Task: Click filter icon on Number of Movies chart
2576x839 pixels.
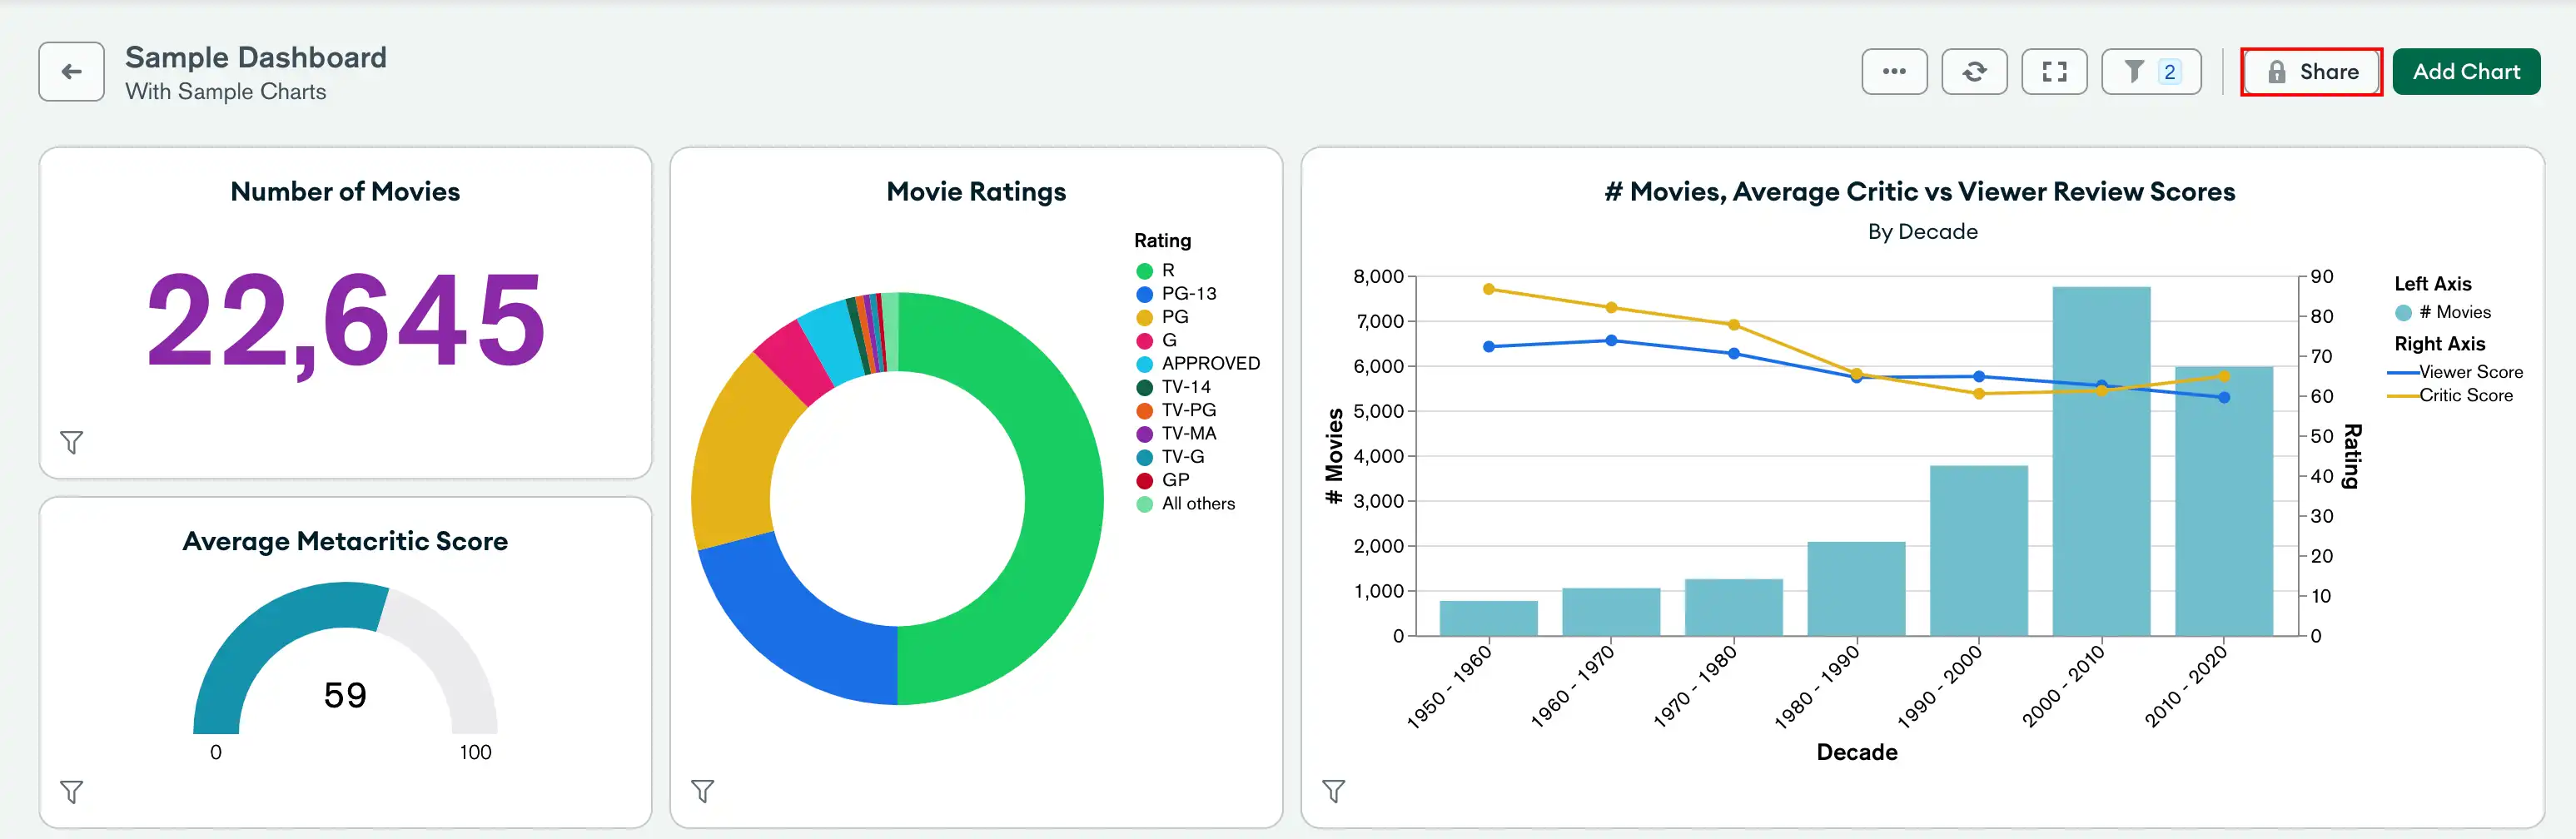Action: pyautogui.click(x=71, y=442)
